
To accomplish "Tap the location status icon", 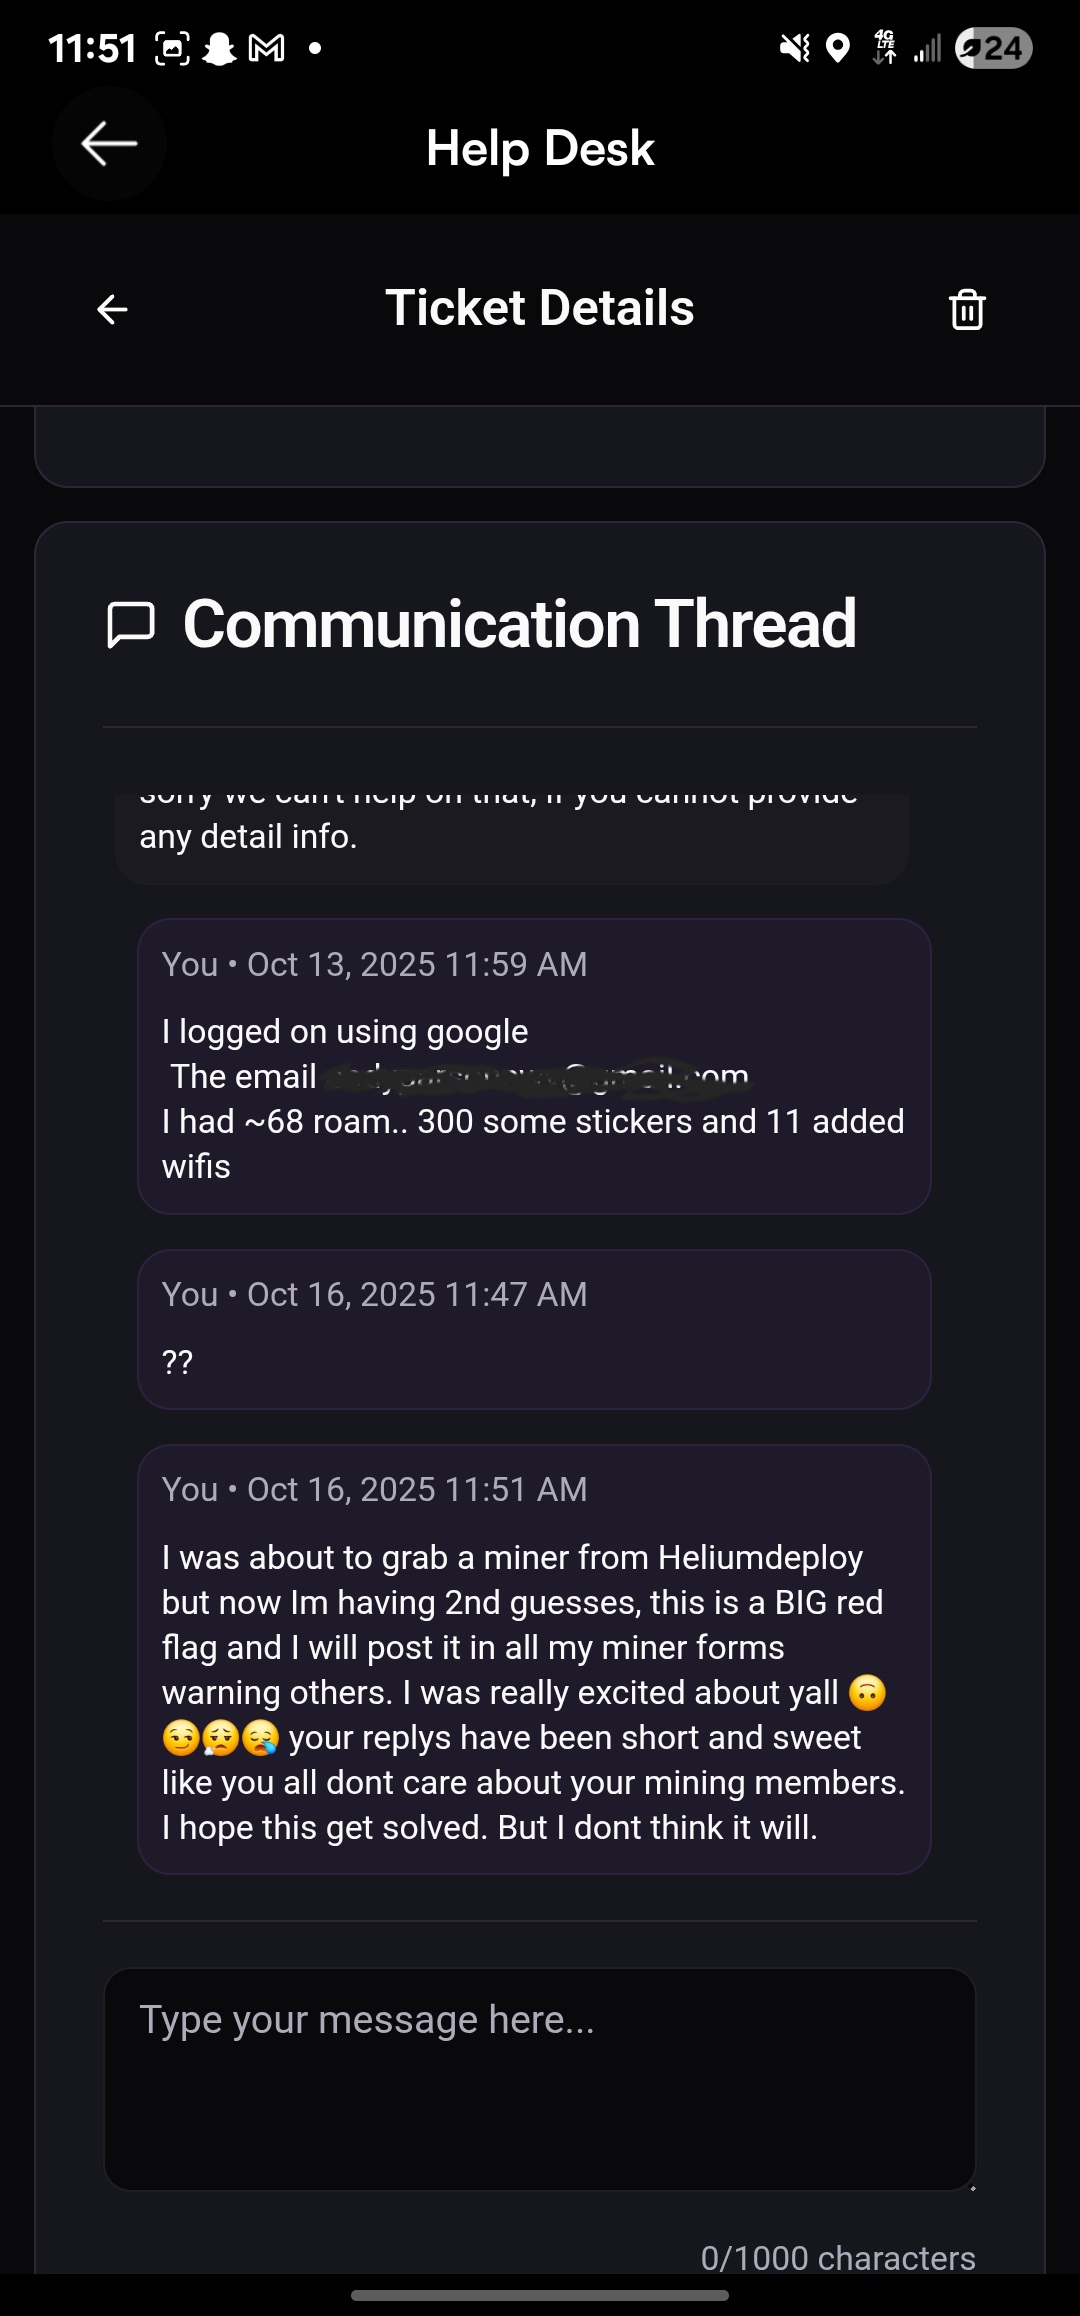I will (x=839, y=48).
